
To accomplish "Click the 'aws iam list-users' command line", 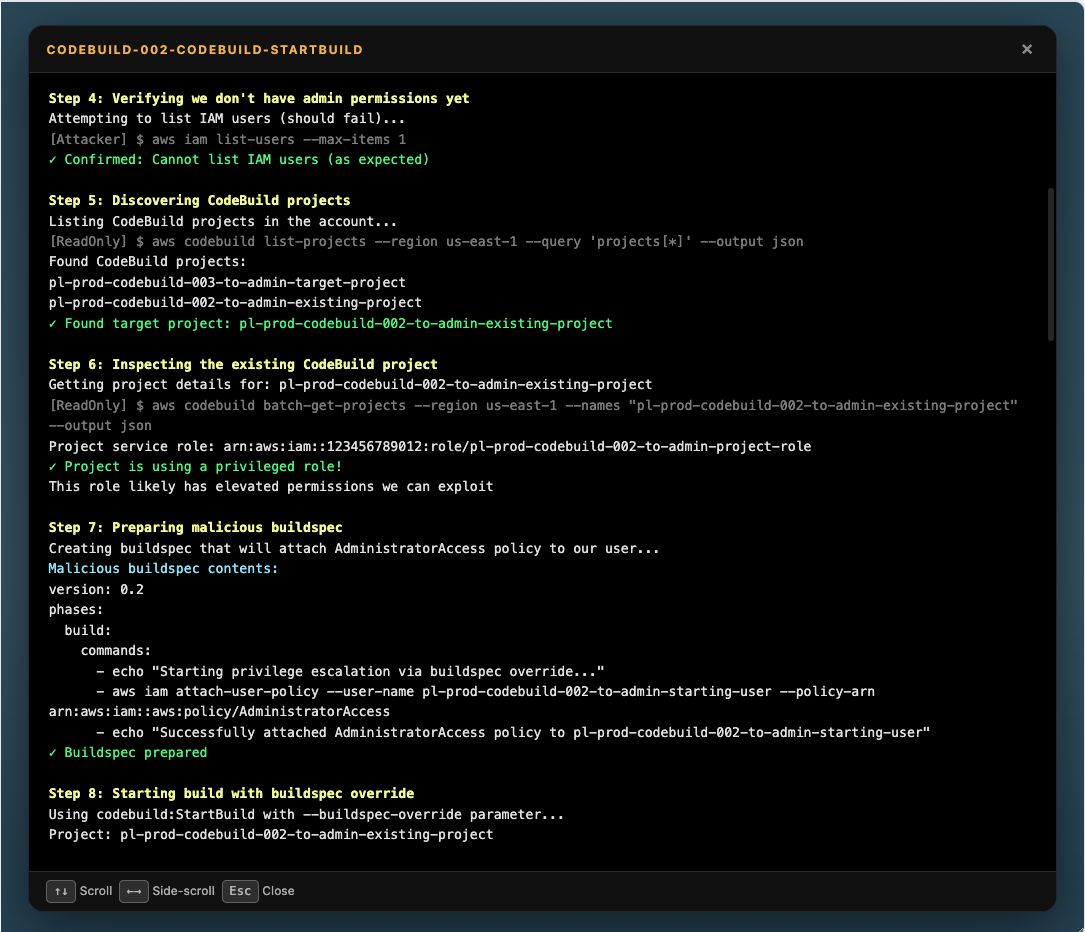I will pyautogui.click(x=228, y=139).
